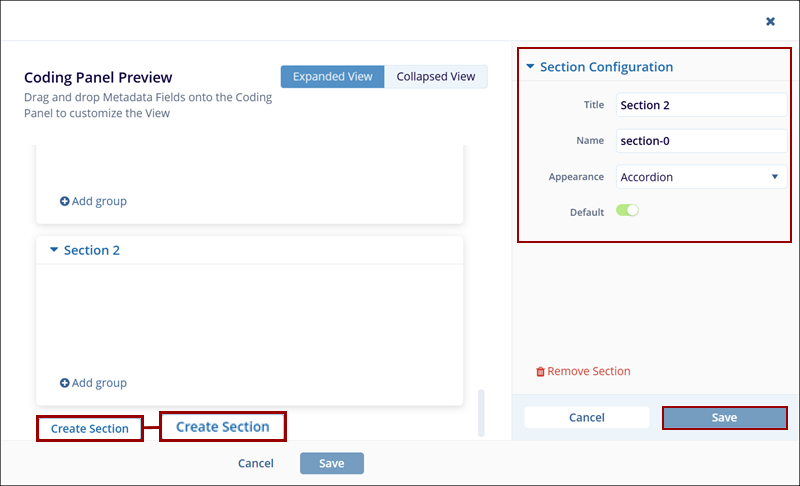
Task: Click the Title input field
Action: tap(699, 105)
